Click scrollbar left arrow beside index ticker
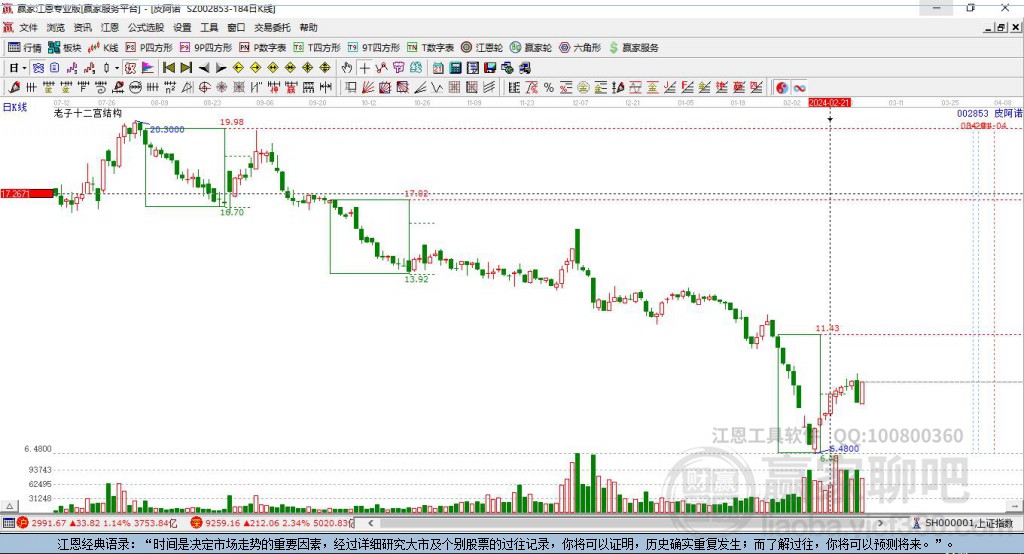Image resolution: width=1024 pixels, height=554 pixels. [371, 523]
